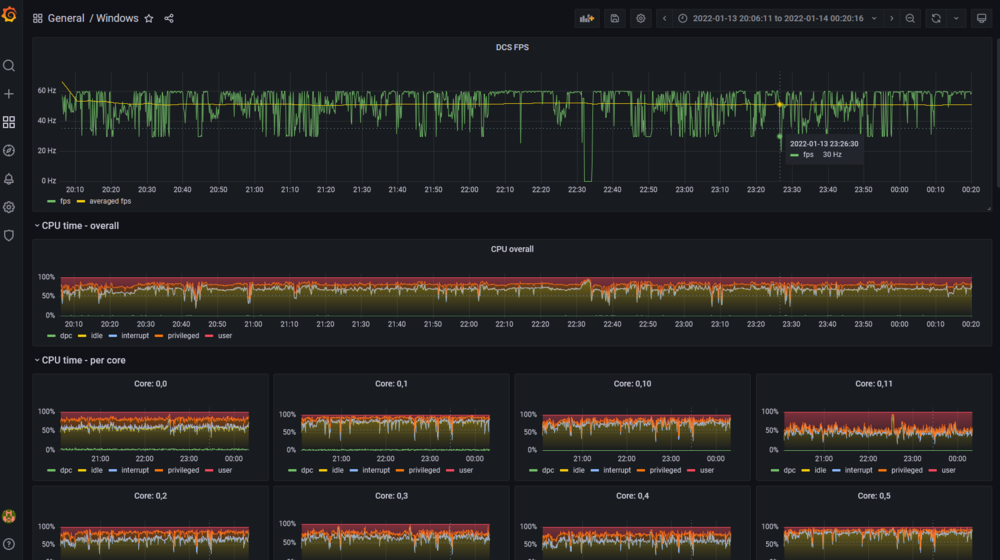This screenshot has height=560, width=1000.
Task: Click the Create plus icon in sidebar
Action: point(9,94)
